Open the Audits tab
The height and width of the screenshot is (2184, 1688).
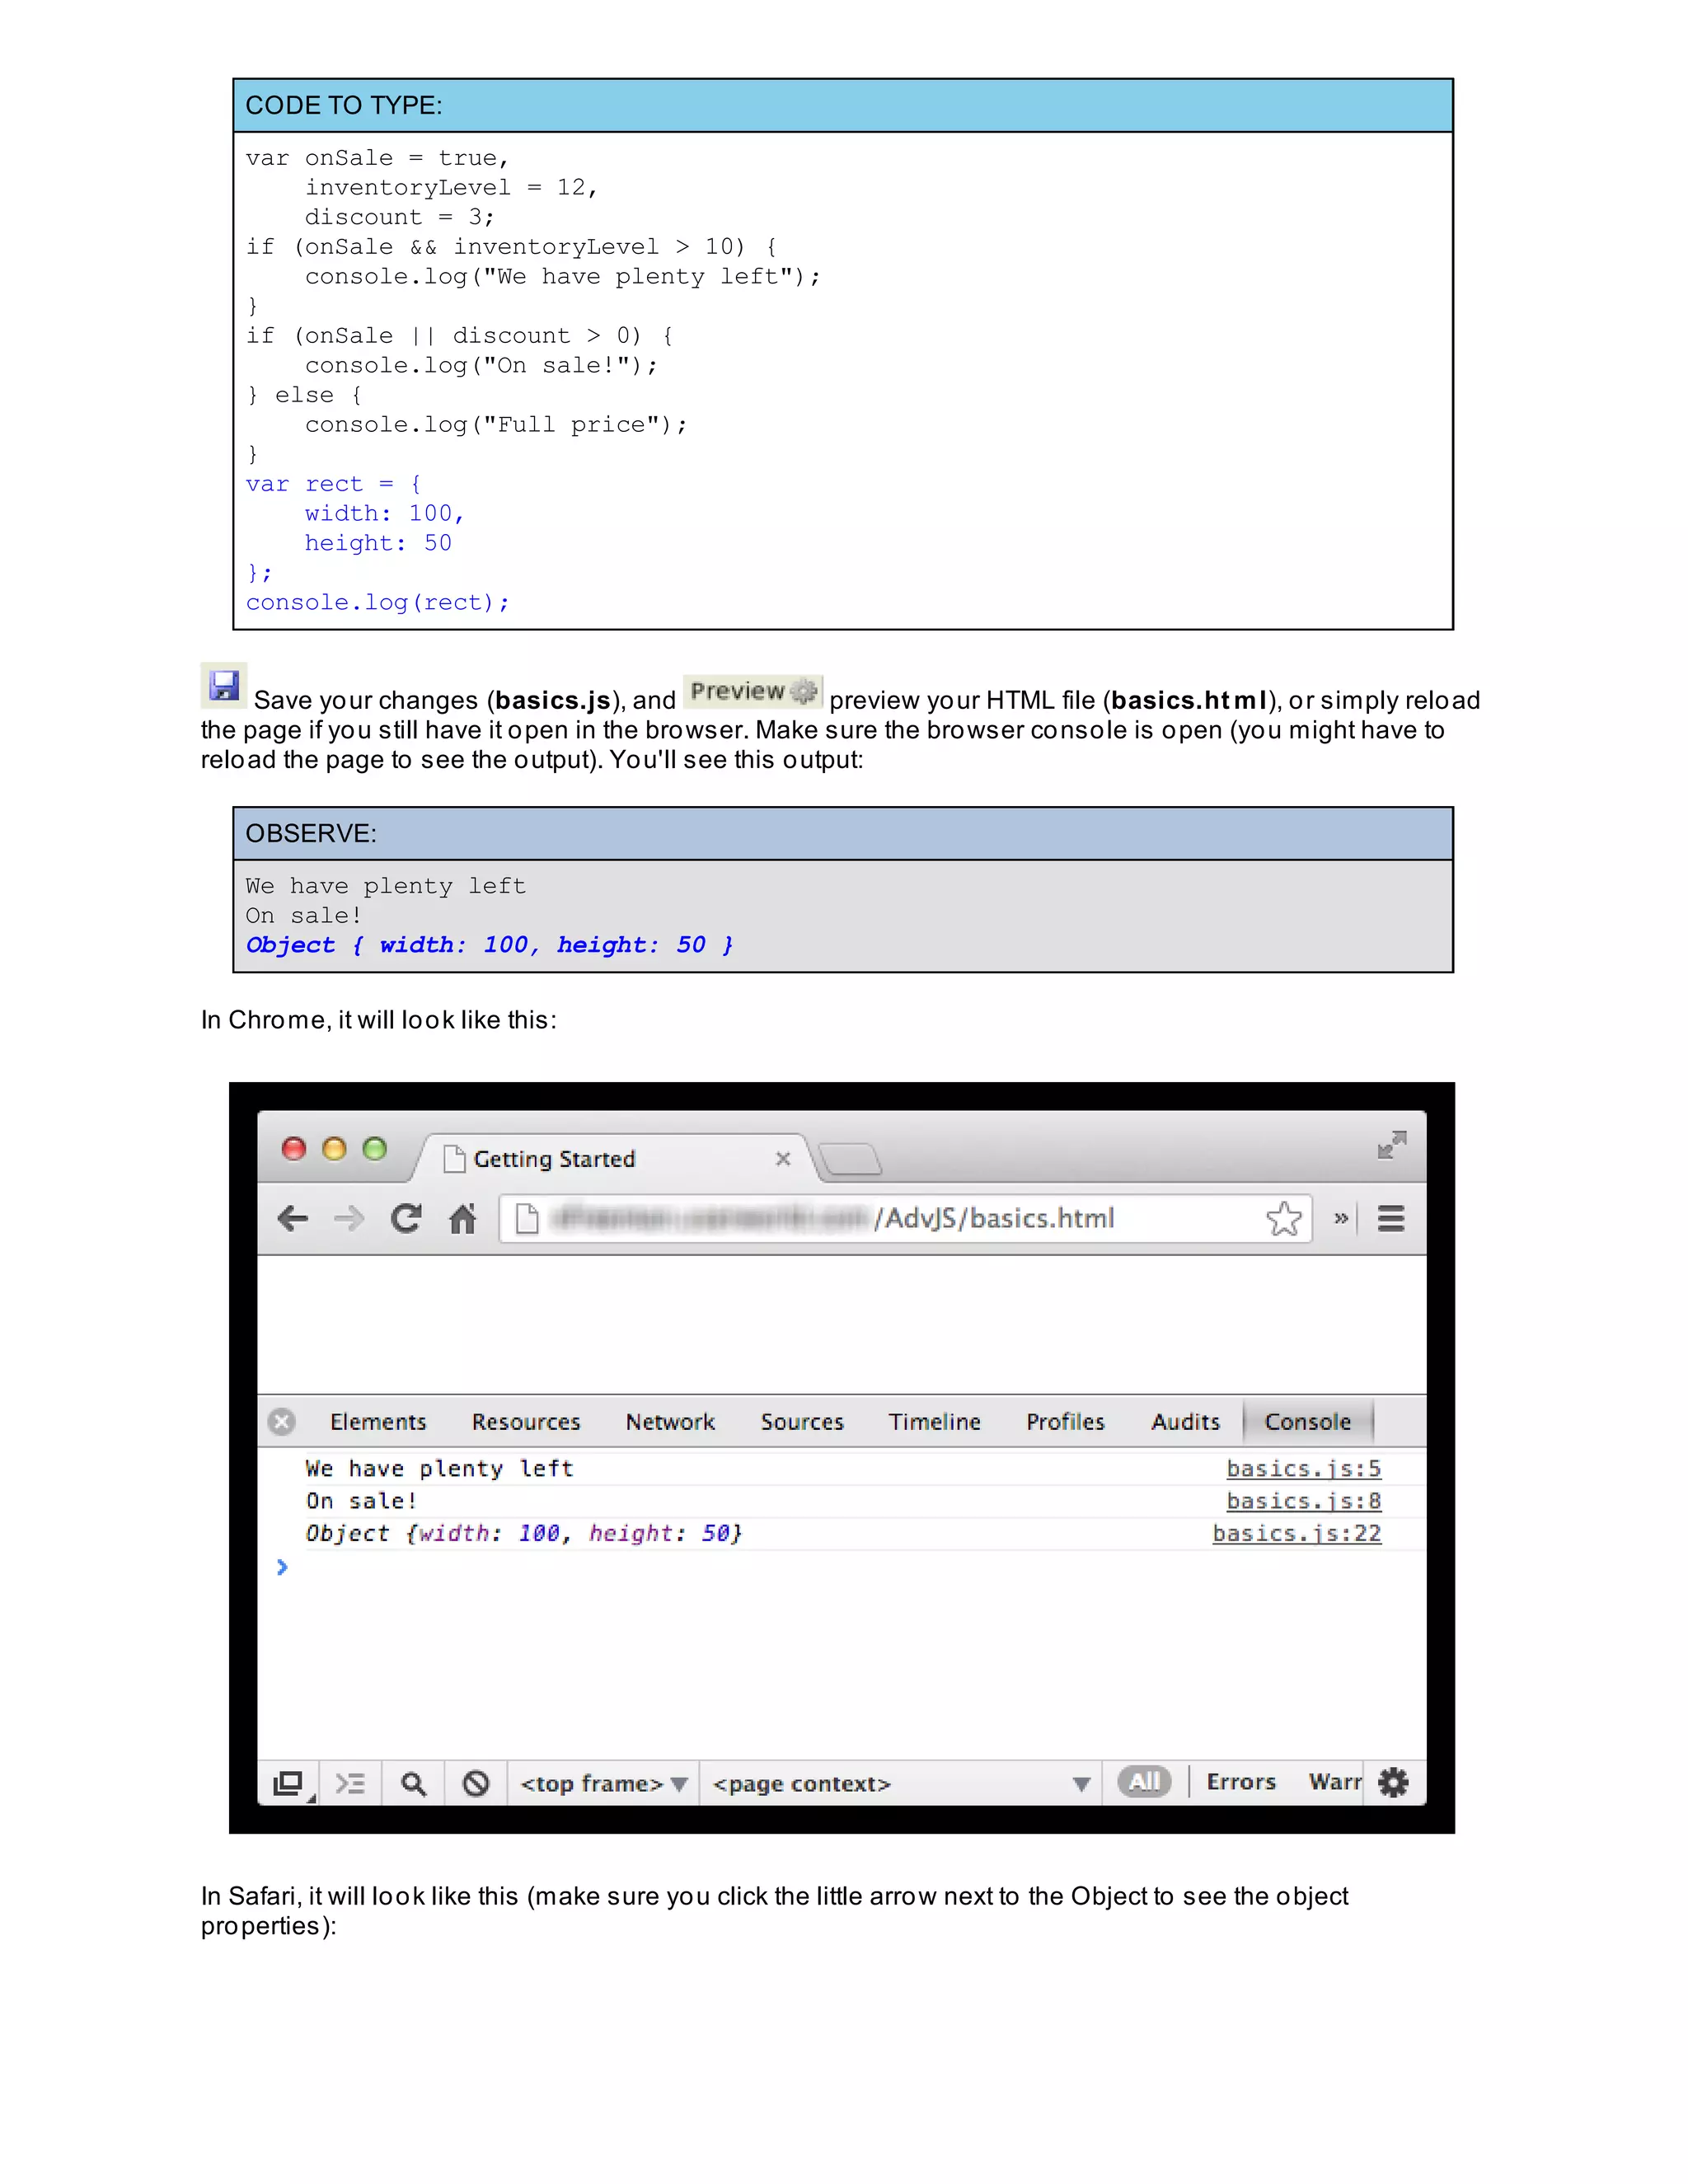tap(1186, 1422)
